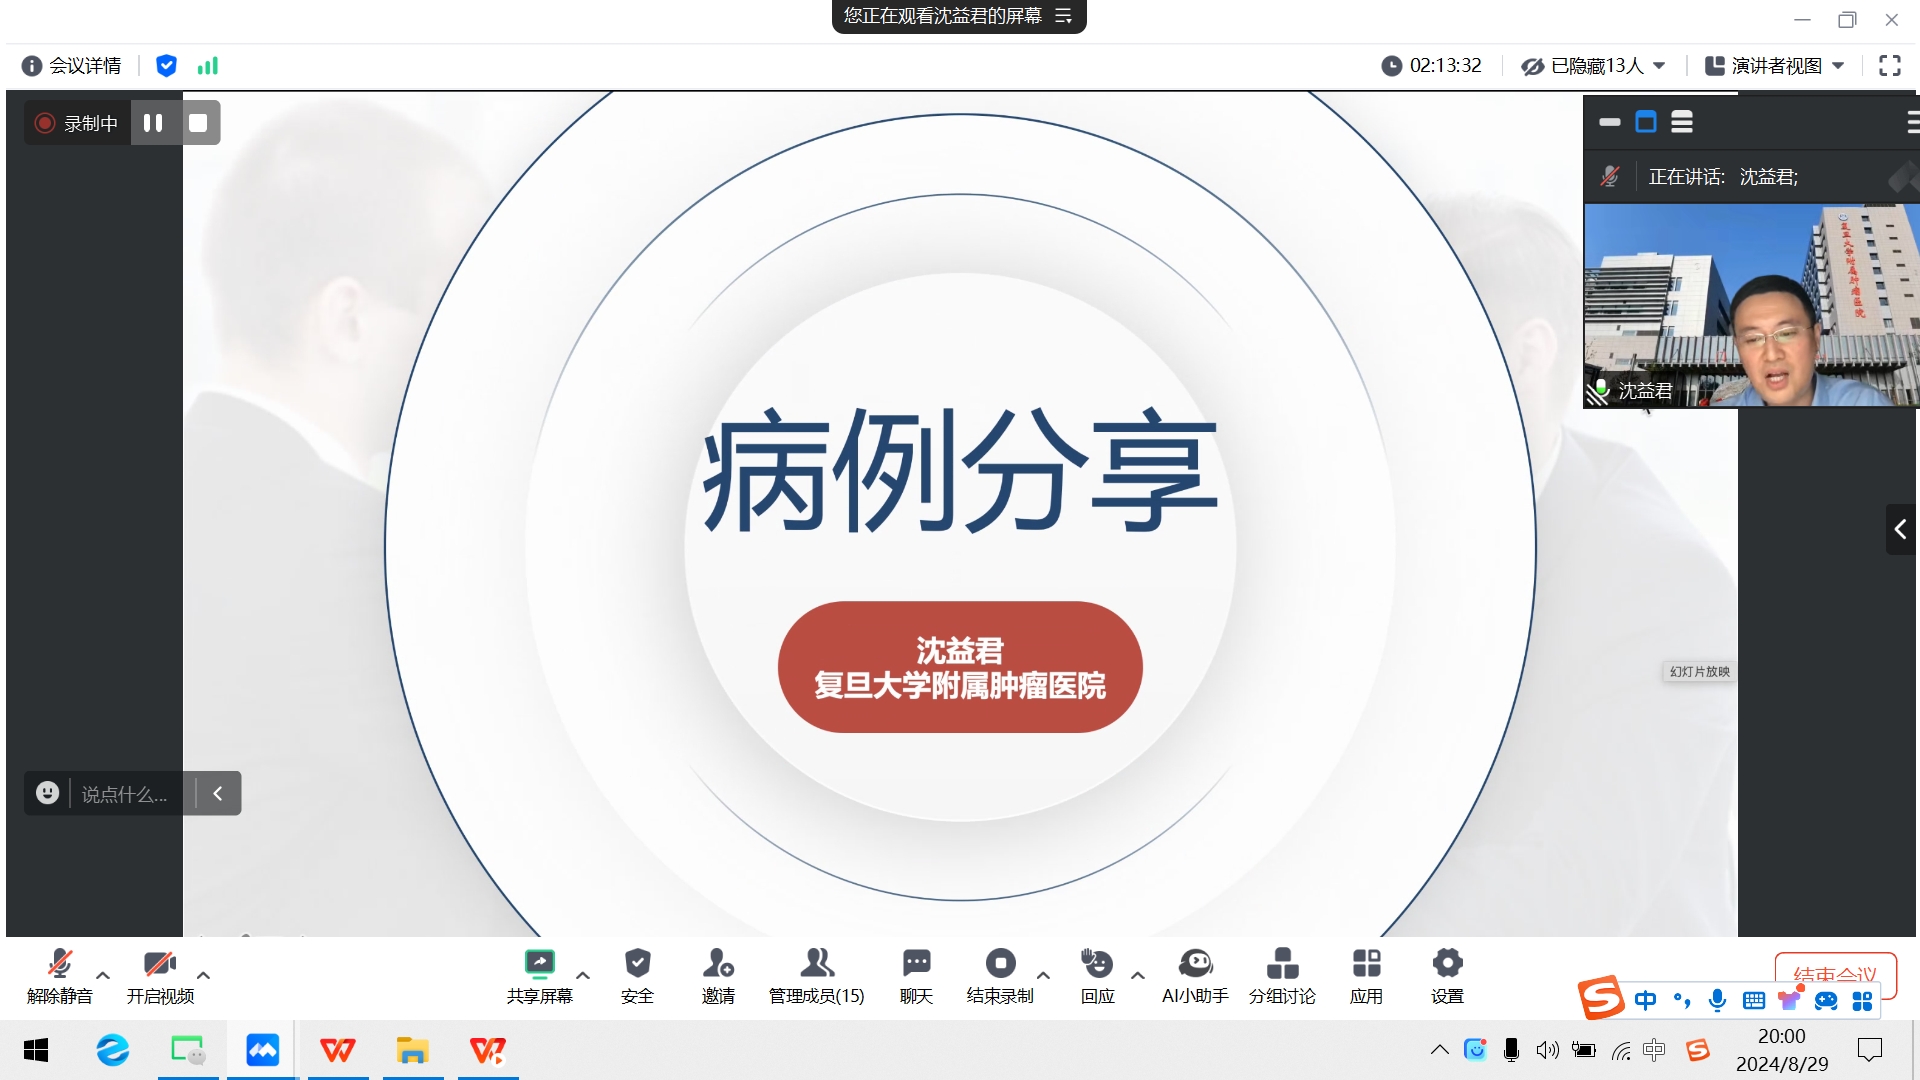Expand the side panel arrow on right edge
Image resolution: width=1920 pixels, height=1080 pixels.
tap(1901, 529)
